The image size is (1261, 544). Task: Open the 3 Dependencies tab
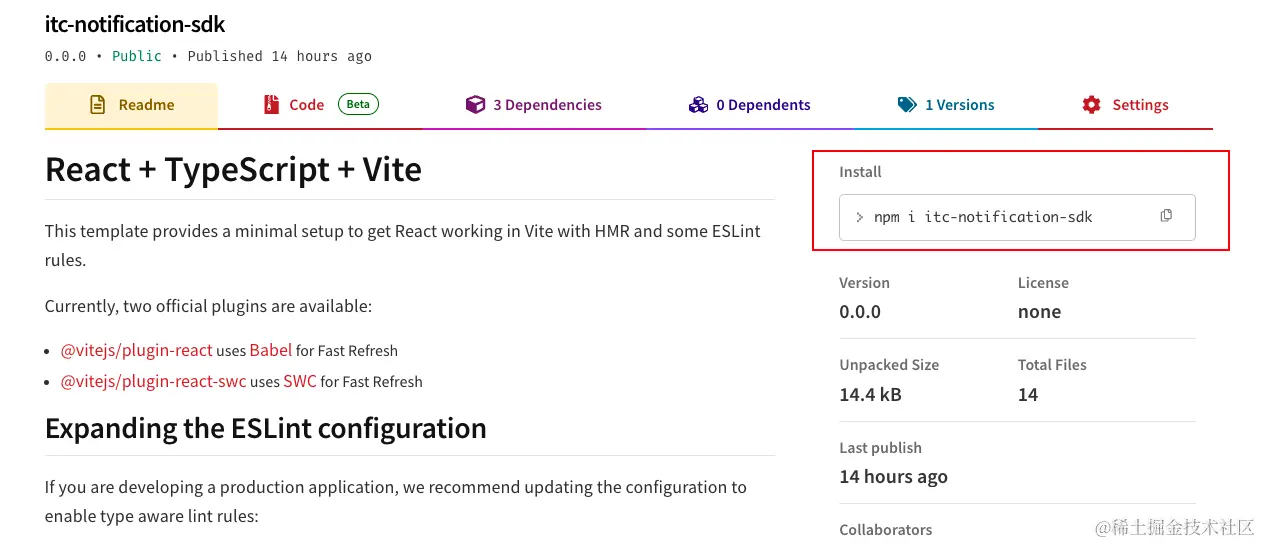(x=534, y=105)
